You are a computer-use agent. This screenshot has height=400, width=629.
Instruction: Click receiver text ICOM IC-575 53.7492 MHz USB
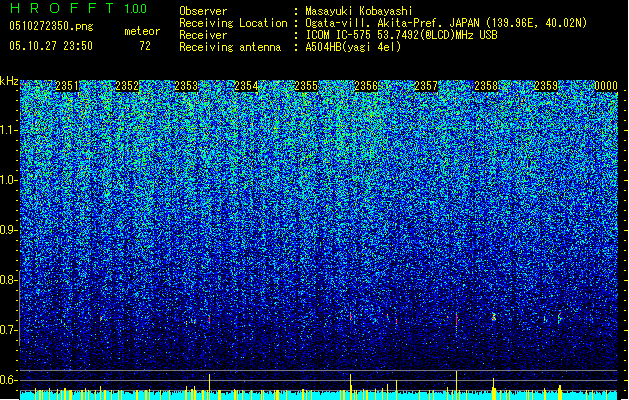click(x=402, y=35)
